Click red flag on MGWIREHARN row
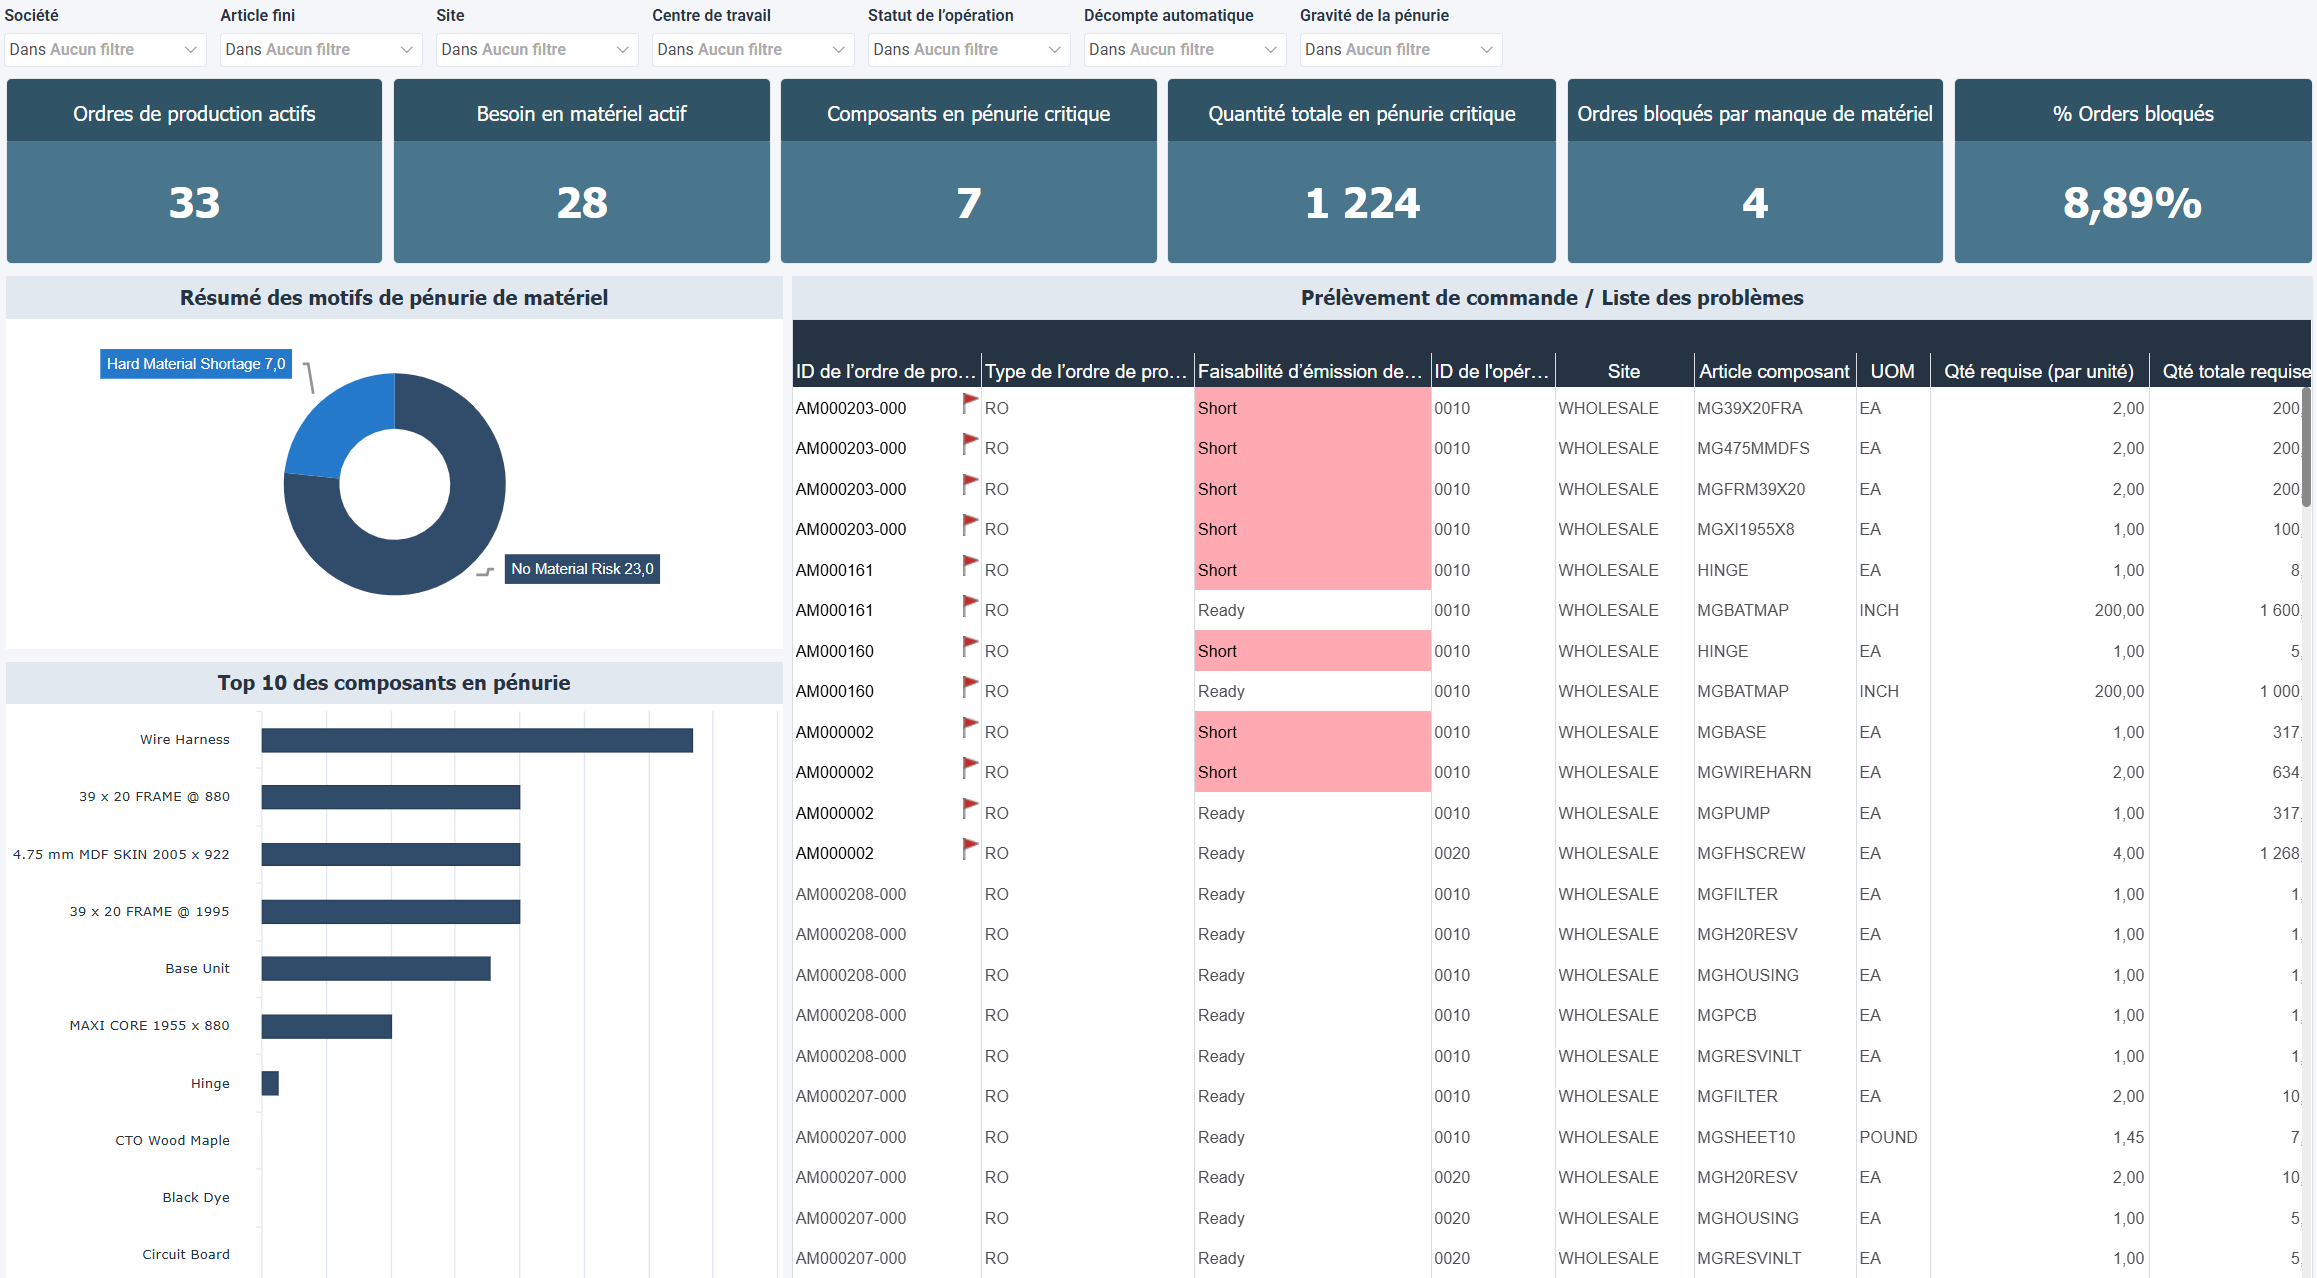The height and width of the screenshot is (1278, 2317). point(969,767)
